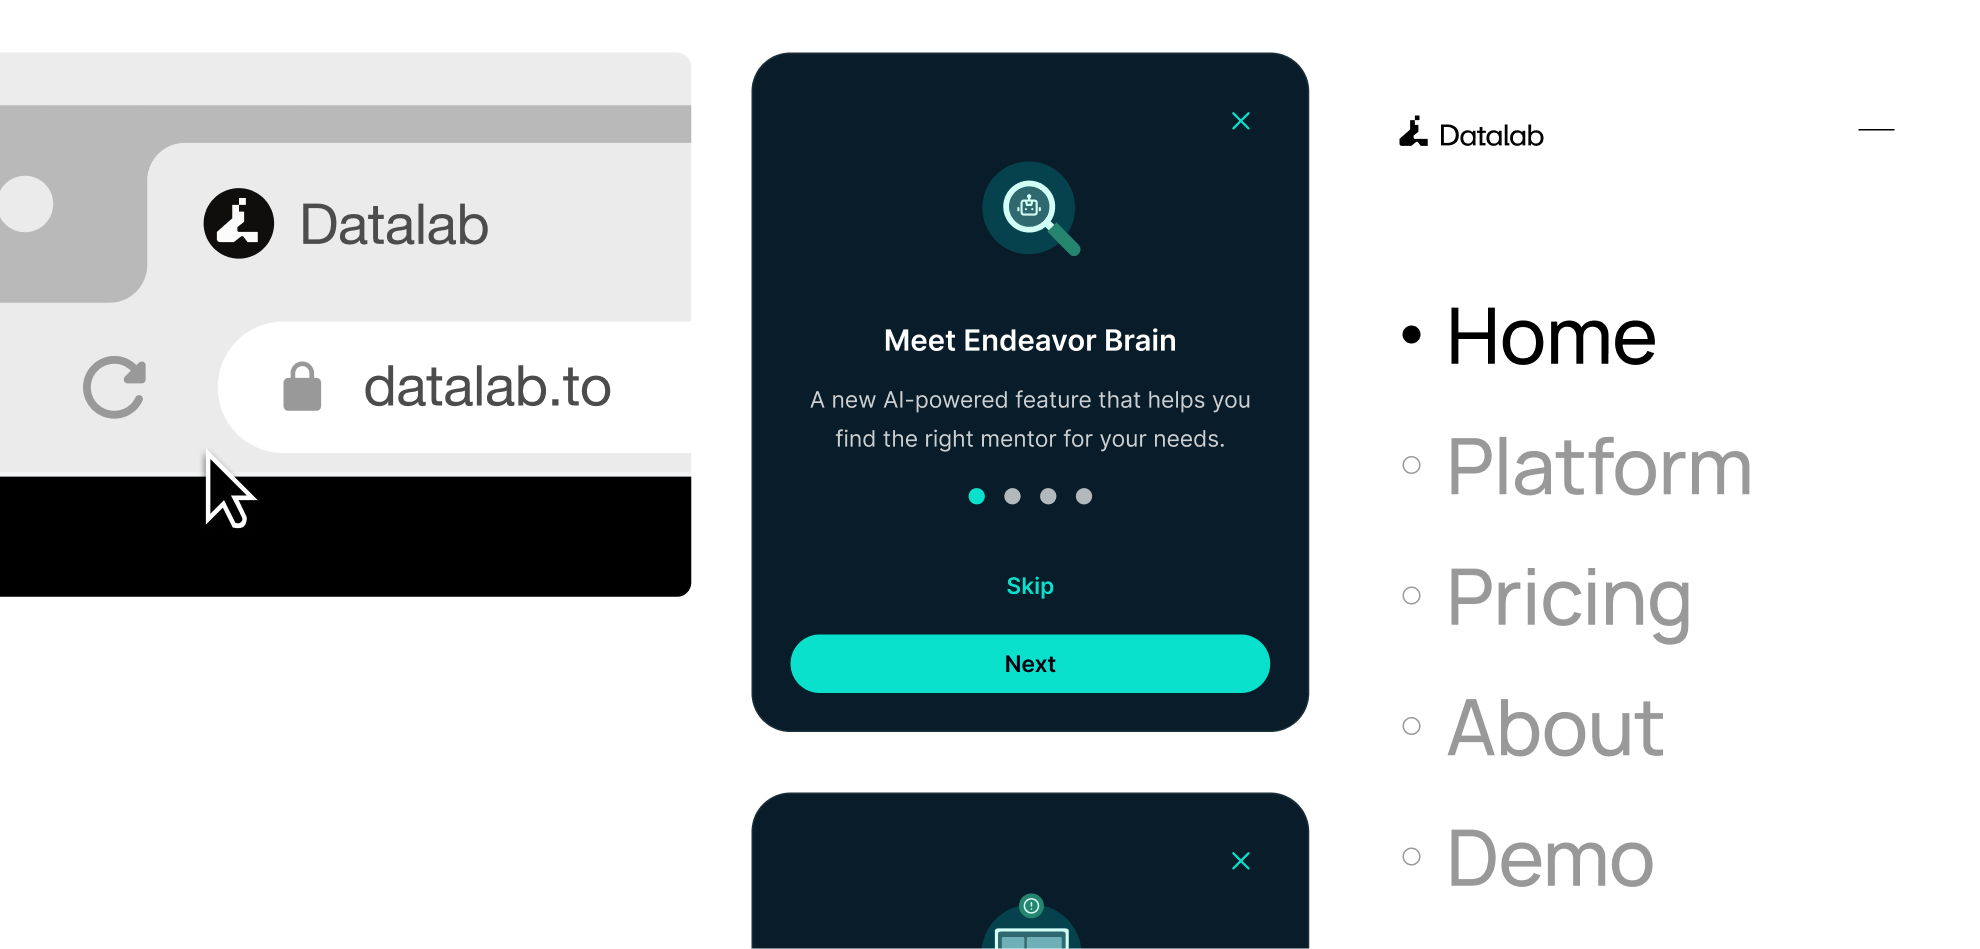Click the browser reload icon
Screen dimensions: 1980x949
114,387
